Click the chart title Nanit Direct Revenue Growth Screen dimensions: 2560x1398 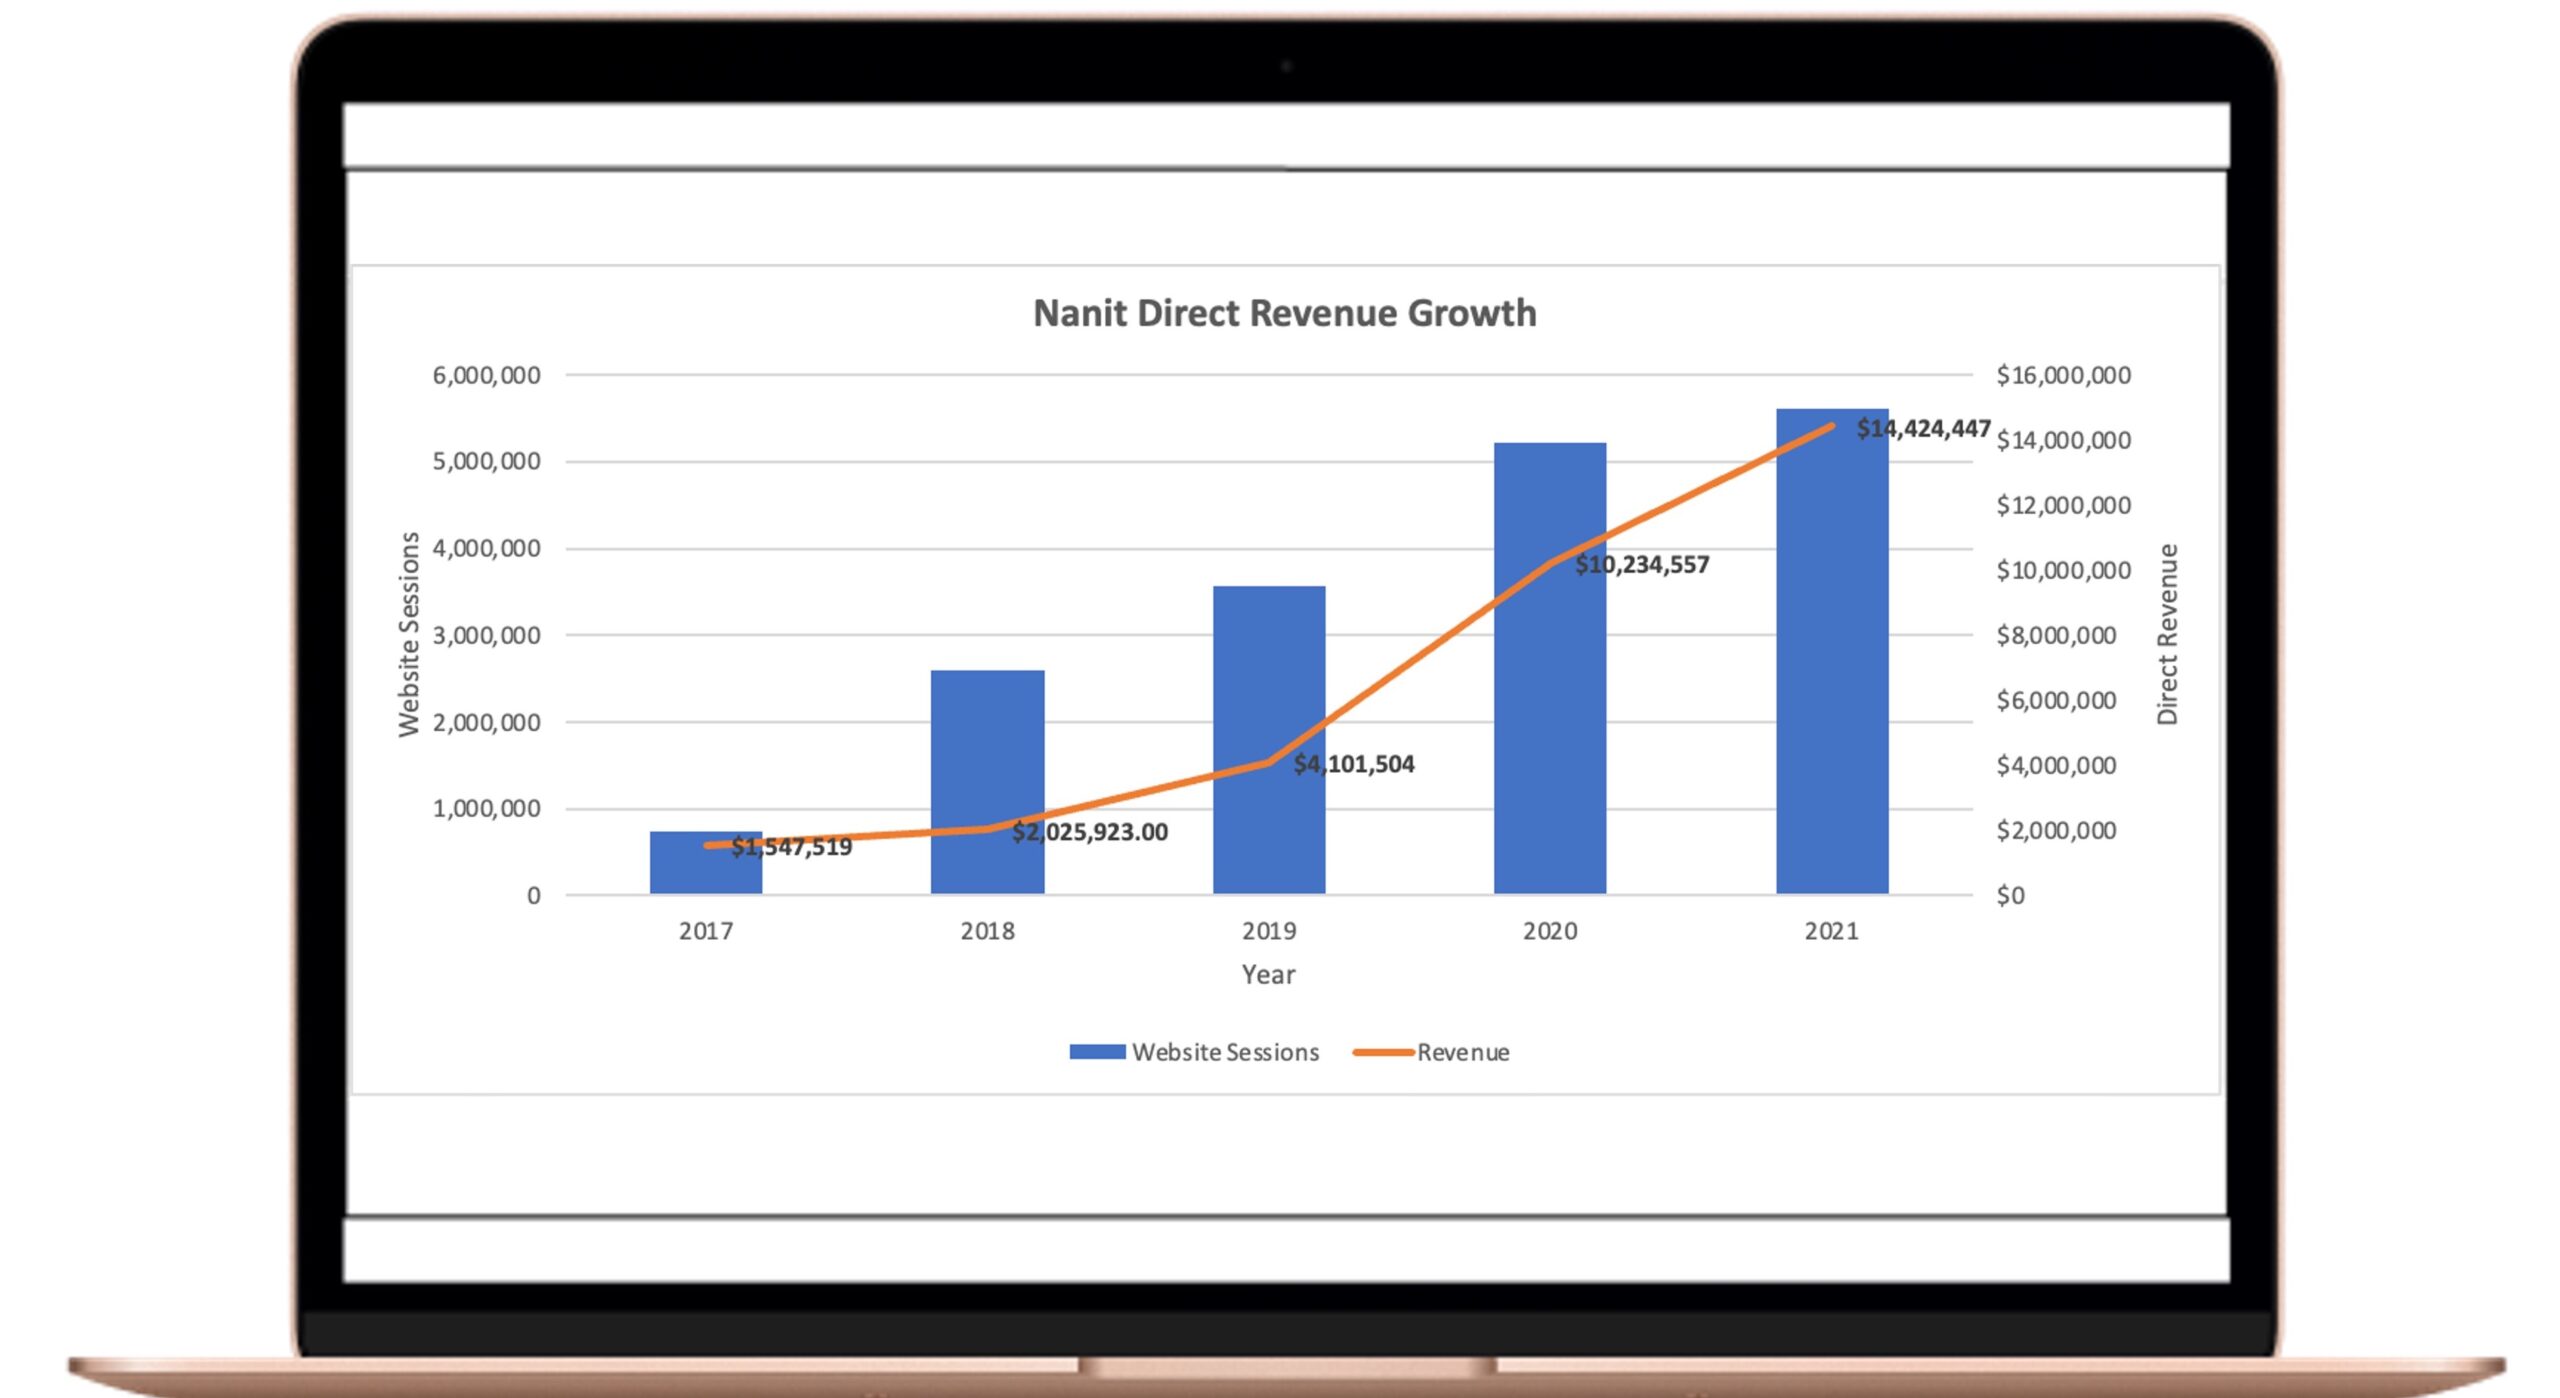point(1284,313)
